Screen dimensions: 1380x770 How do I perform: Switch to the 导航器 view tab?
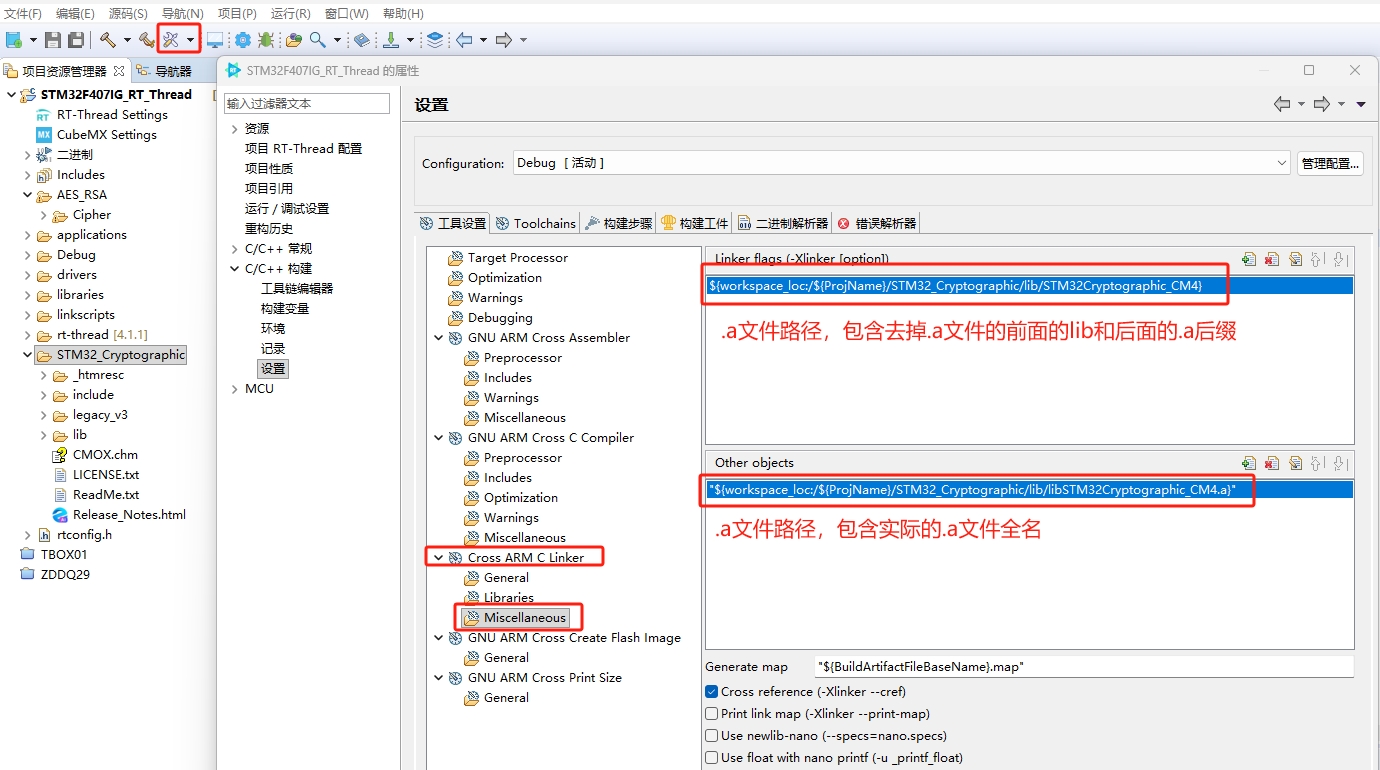(x=164, y=71)
